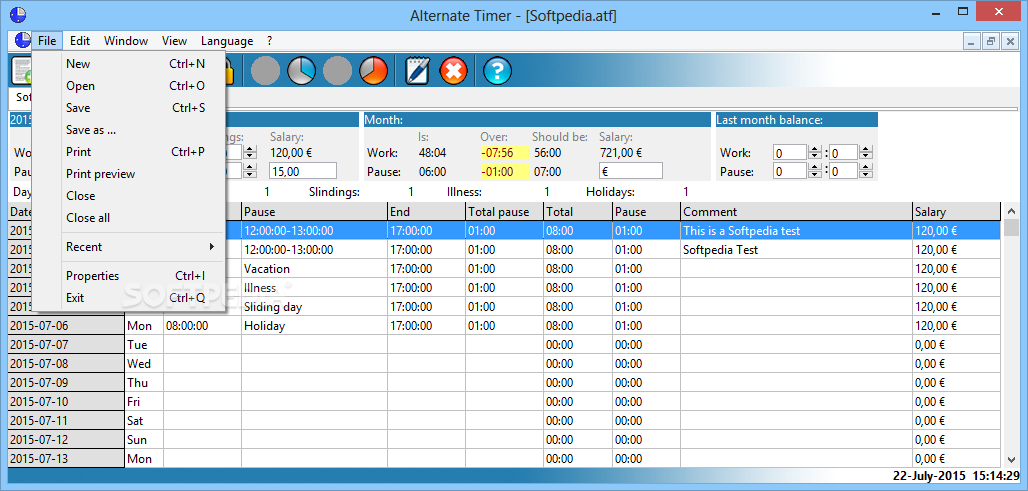
Task: Click the Salary column header
Action: tap(956, 212)
